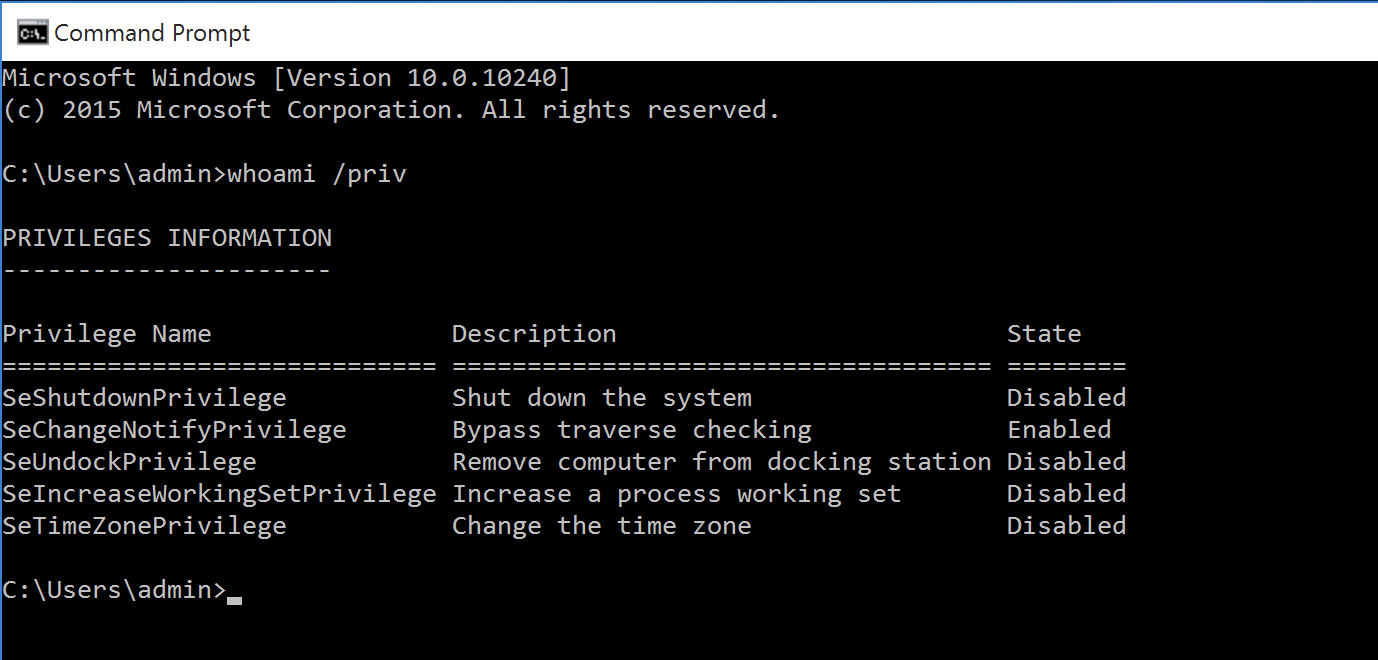Click the 'Description' column header

pos(534,334)
